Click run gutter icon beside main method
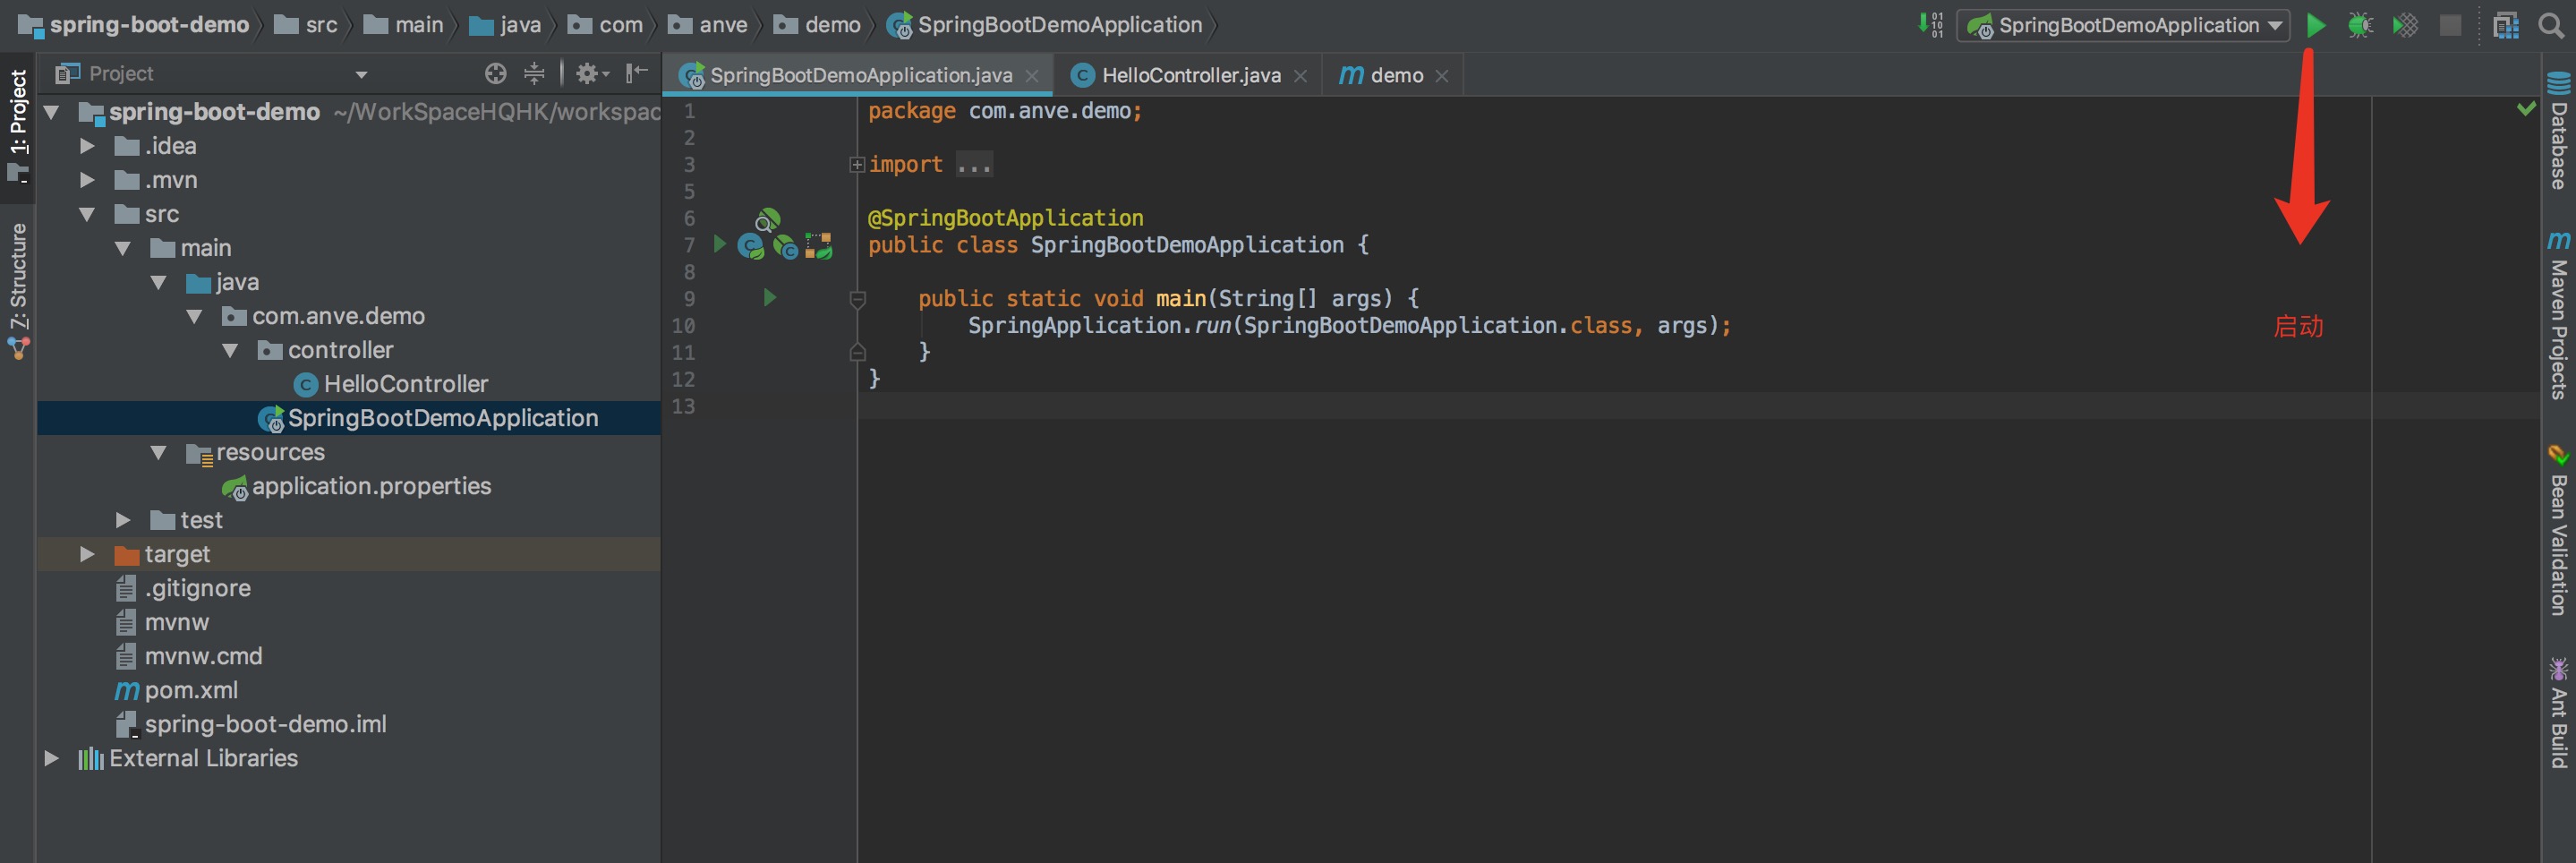Screen dimensions: 2576x863 [x=769, y=297]
